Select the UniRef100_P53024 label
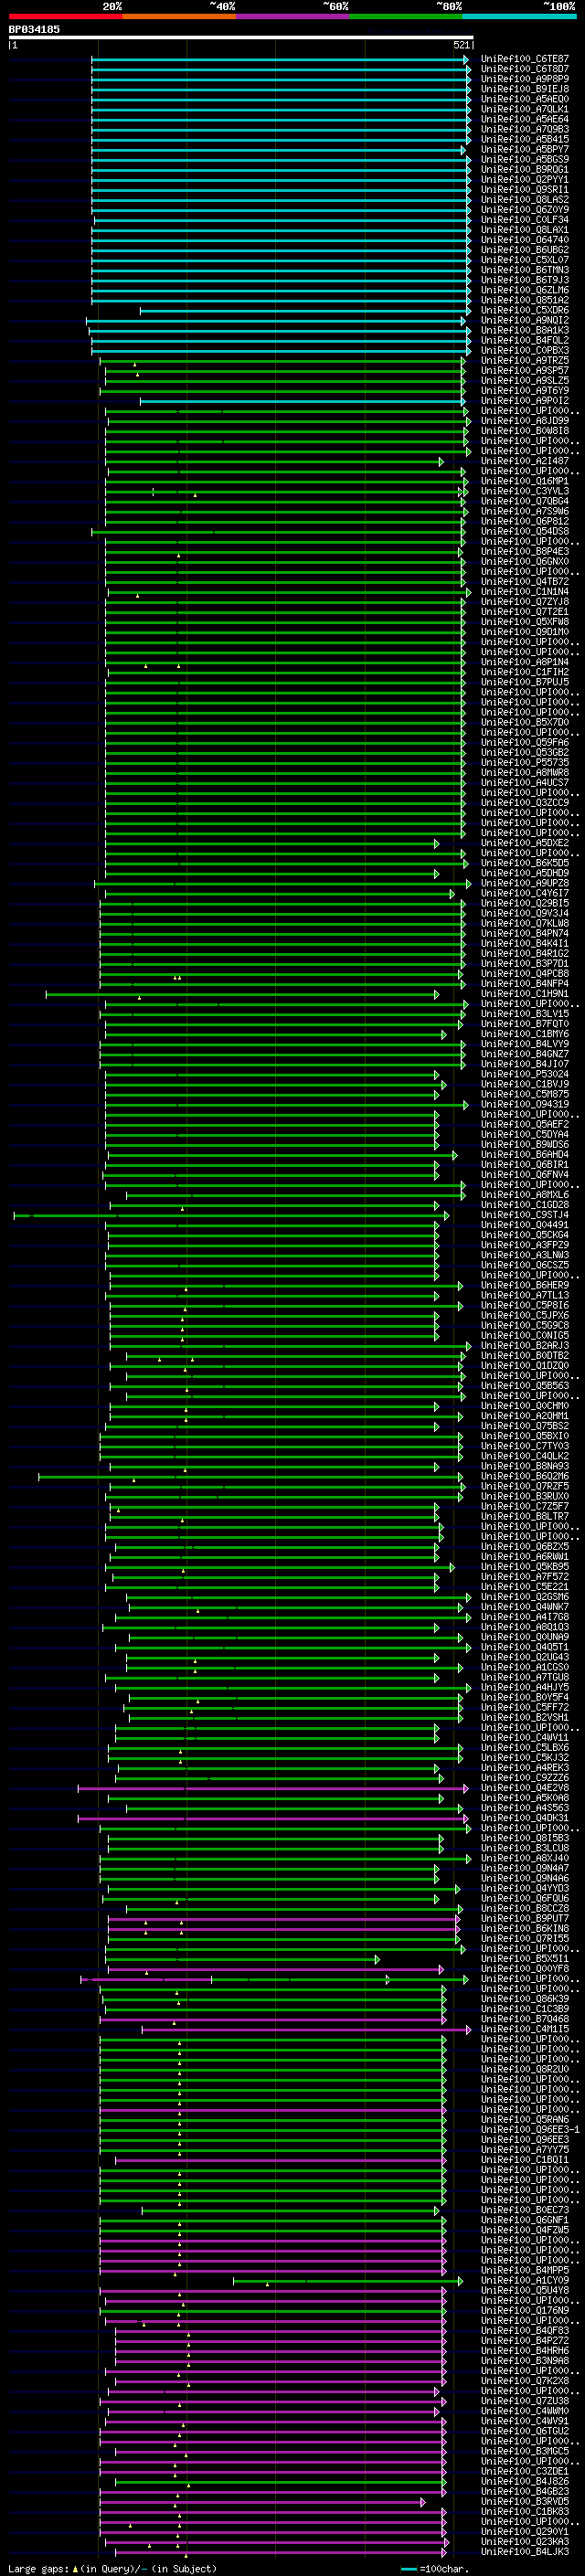The image size is (585, 2576). tap(525, 1074)
